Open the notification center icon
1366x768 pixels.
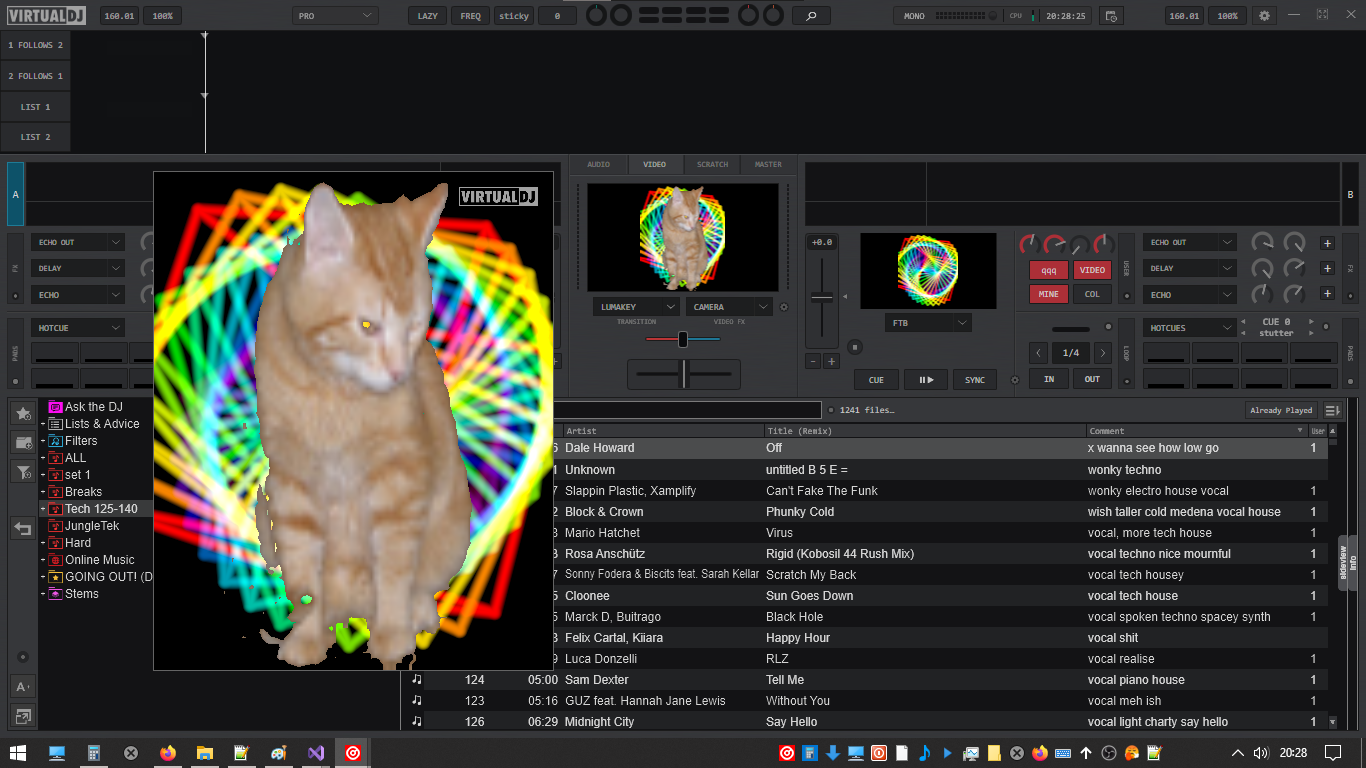click(1332, 753)
